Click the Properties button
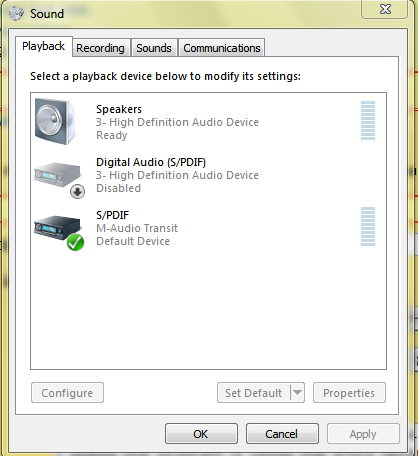Screen dimensions: 418x456 349,393
